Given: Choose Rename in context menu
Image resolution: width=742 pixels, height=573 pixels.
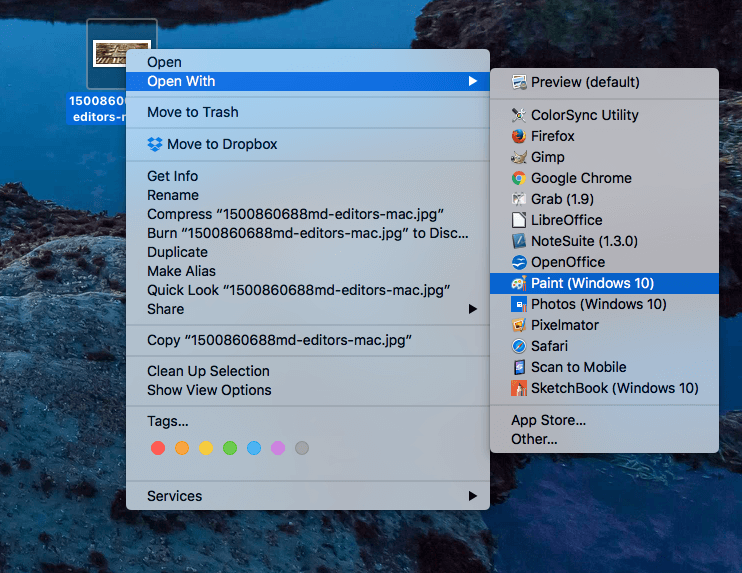Looking at the screenshot, I should coord(308,195).
